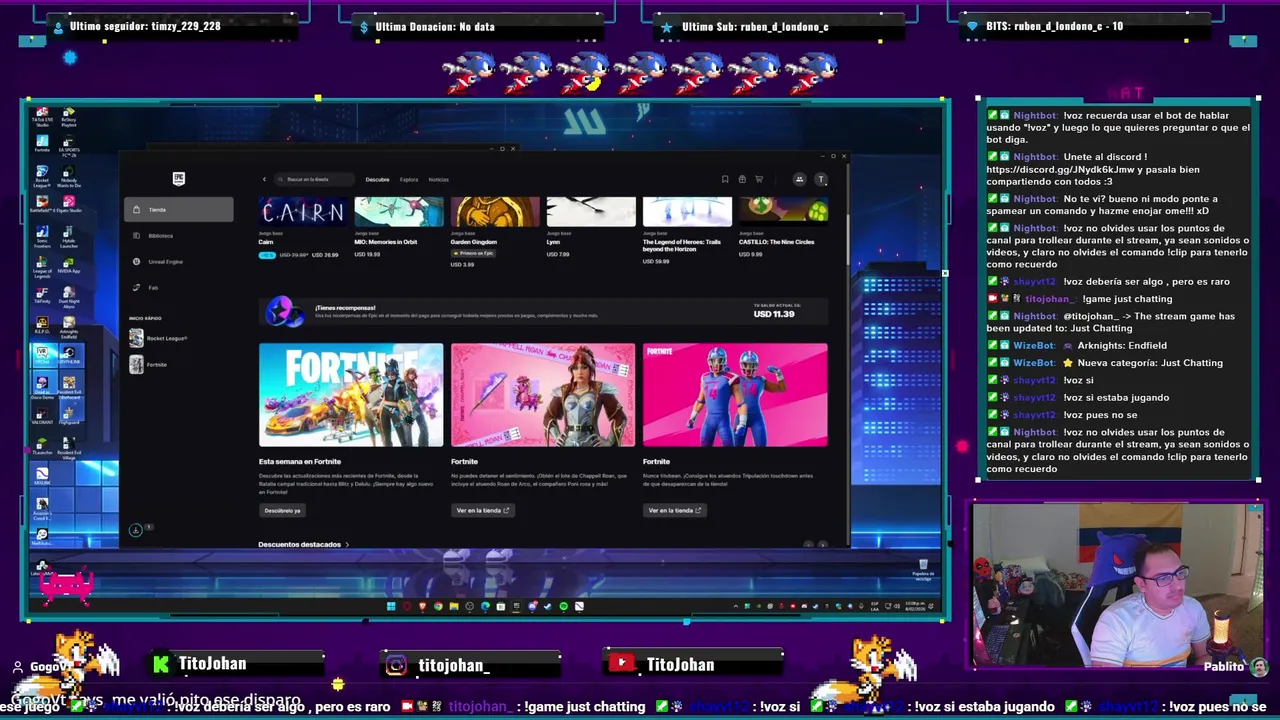Open the Chappell Roan Fortnite image
The image size is (1280, 720).
tap(543, 395)
